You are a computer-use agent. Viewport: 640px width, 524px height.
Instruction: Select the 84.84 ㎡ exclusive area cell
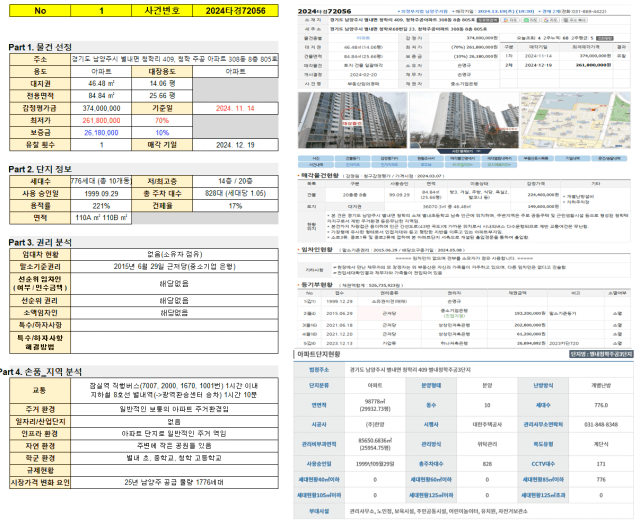101,96
